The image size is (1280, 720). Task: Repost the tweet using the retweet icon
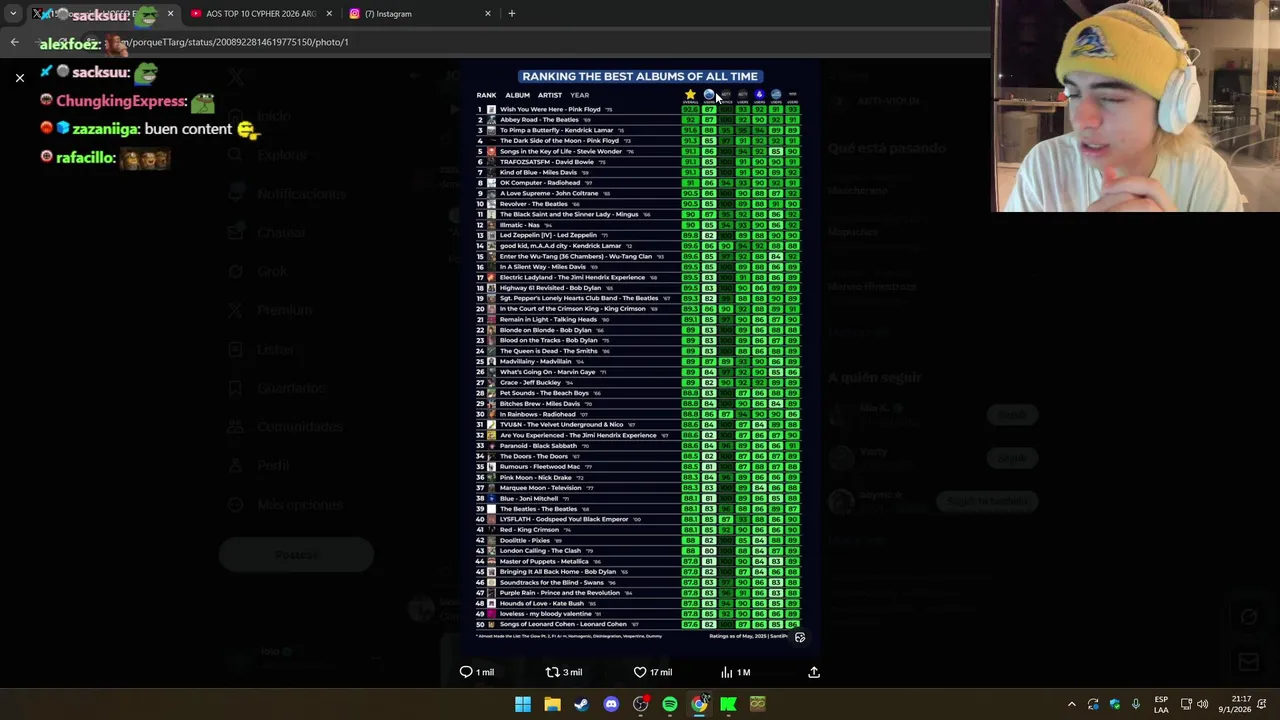point(552,672)
